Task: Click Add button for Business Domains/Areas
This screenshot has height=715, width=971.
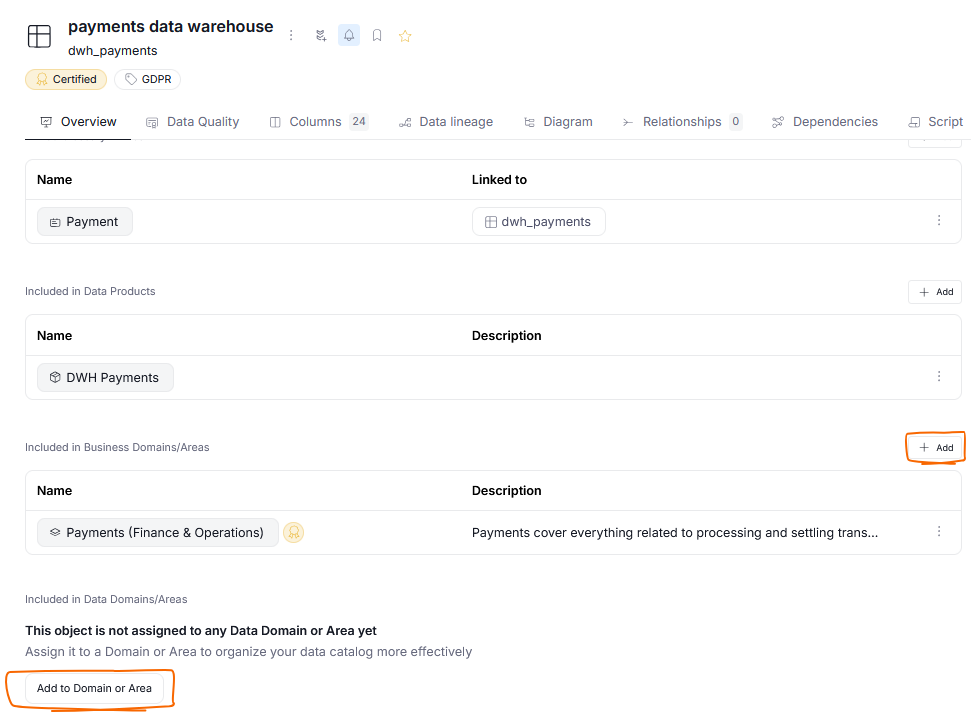Action: point(935,447)
